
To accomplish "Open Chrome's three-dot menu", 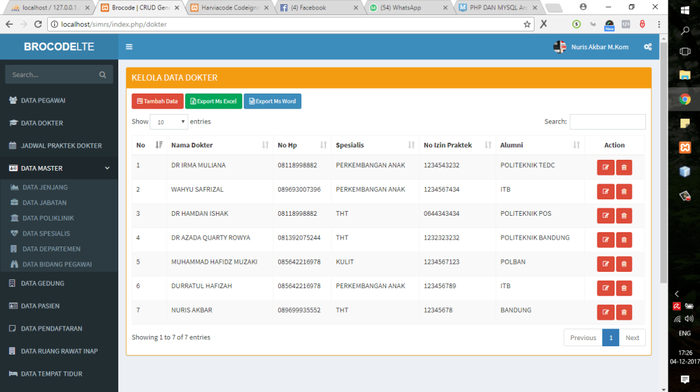I will click(x=659, y=24).
